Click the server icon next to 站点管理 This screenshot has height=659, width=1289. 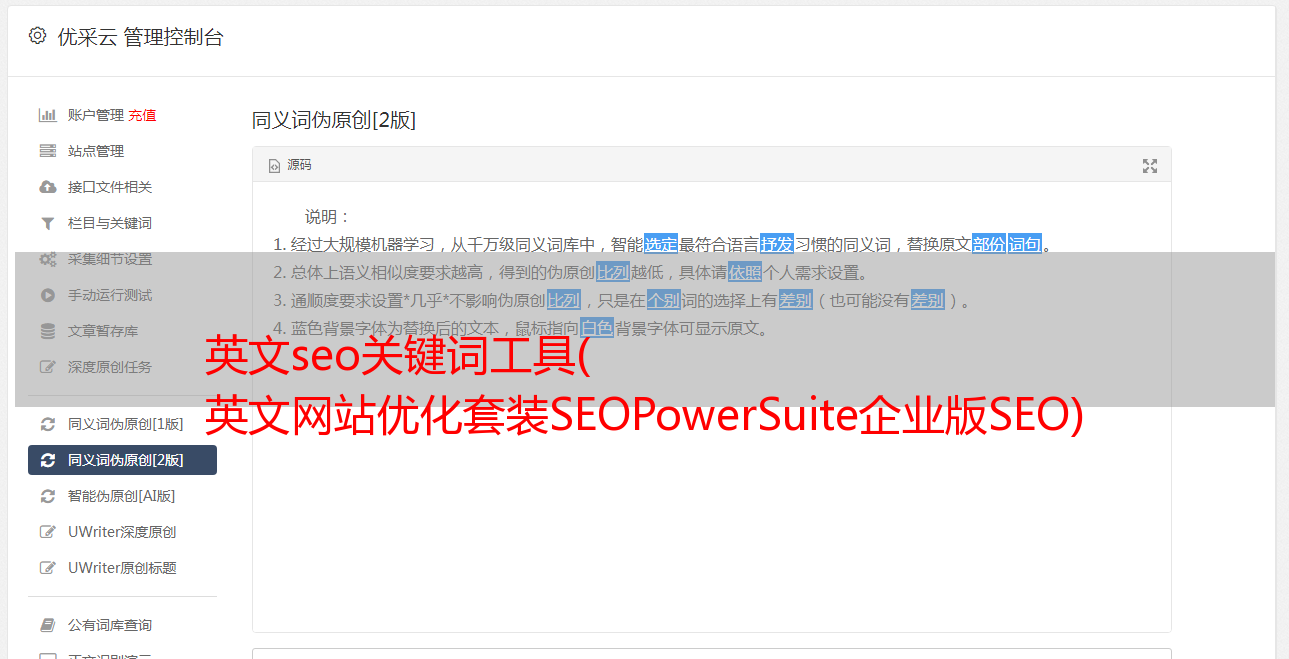(x=47, y=151)
